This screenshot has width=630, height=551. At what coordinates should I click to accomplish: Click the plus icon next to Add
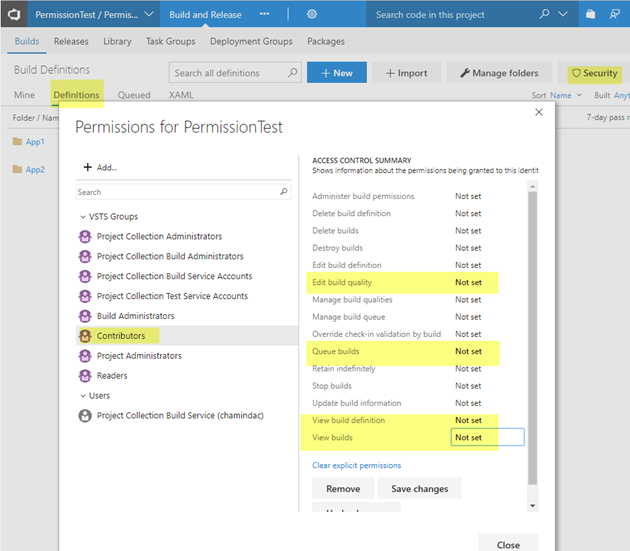(x=88, y=167)
